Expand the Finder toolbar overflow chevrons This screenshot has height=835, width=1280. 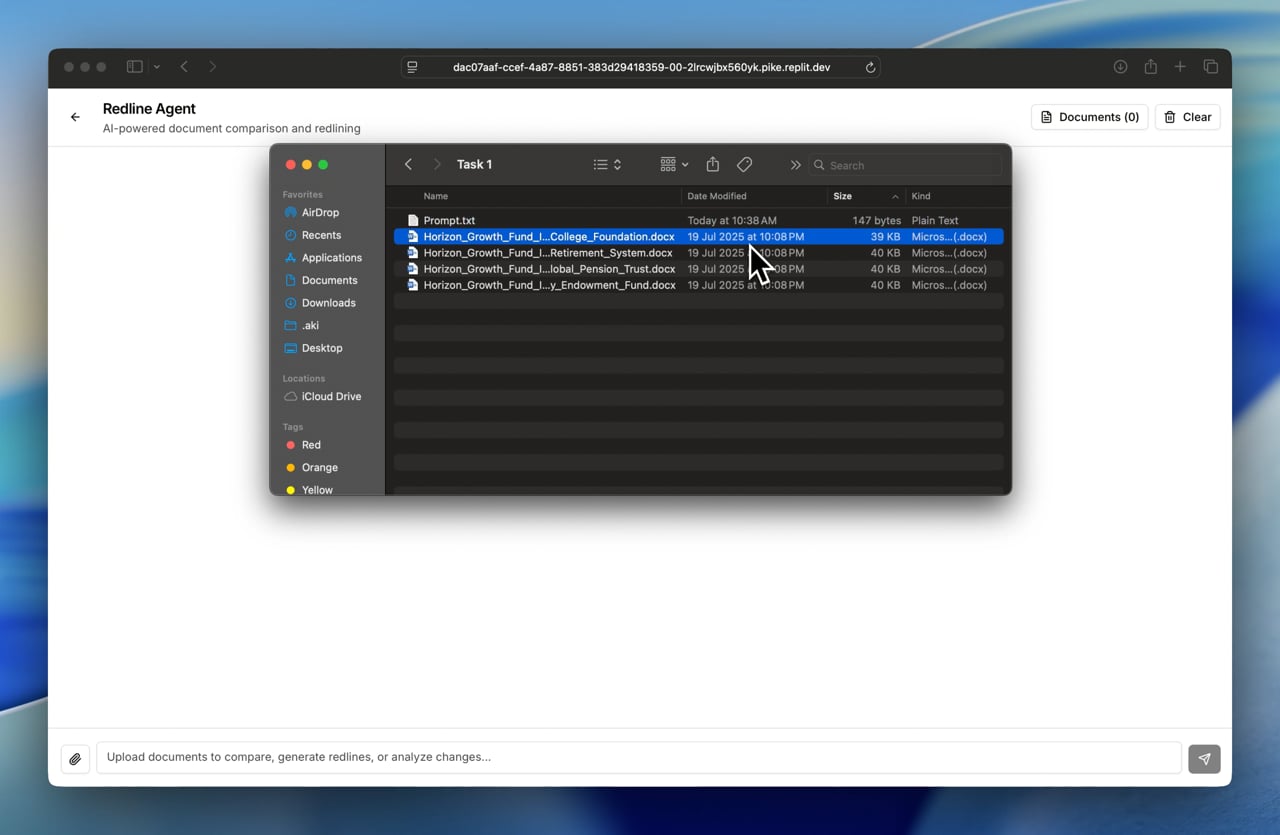[x=795, y=165]
